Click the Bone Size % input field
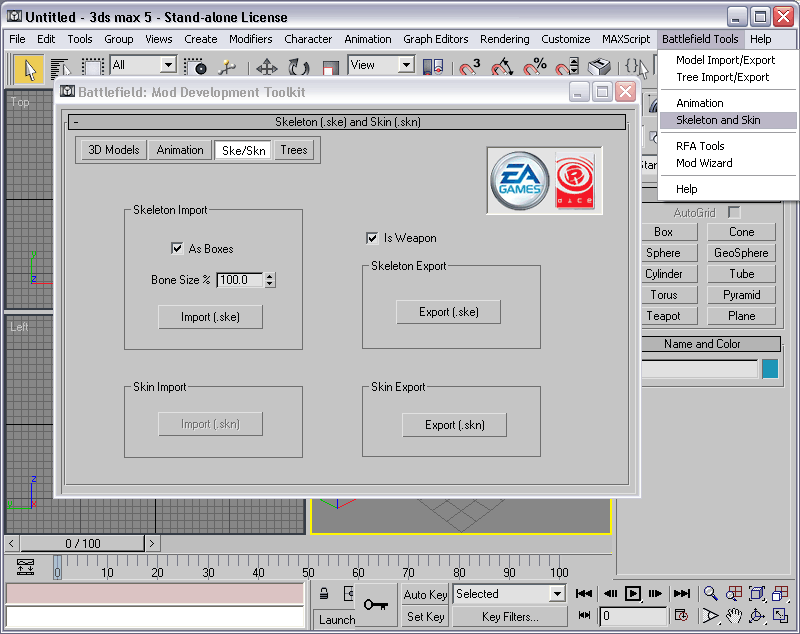The height and width of the screenshot is (634, 800). pos(240,280)
